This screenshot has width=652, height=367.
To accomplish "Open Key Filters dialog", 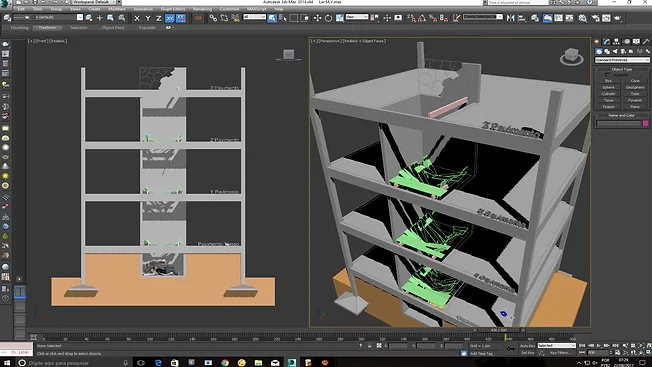I will pos(560,352).
